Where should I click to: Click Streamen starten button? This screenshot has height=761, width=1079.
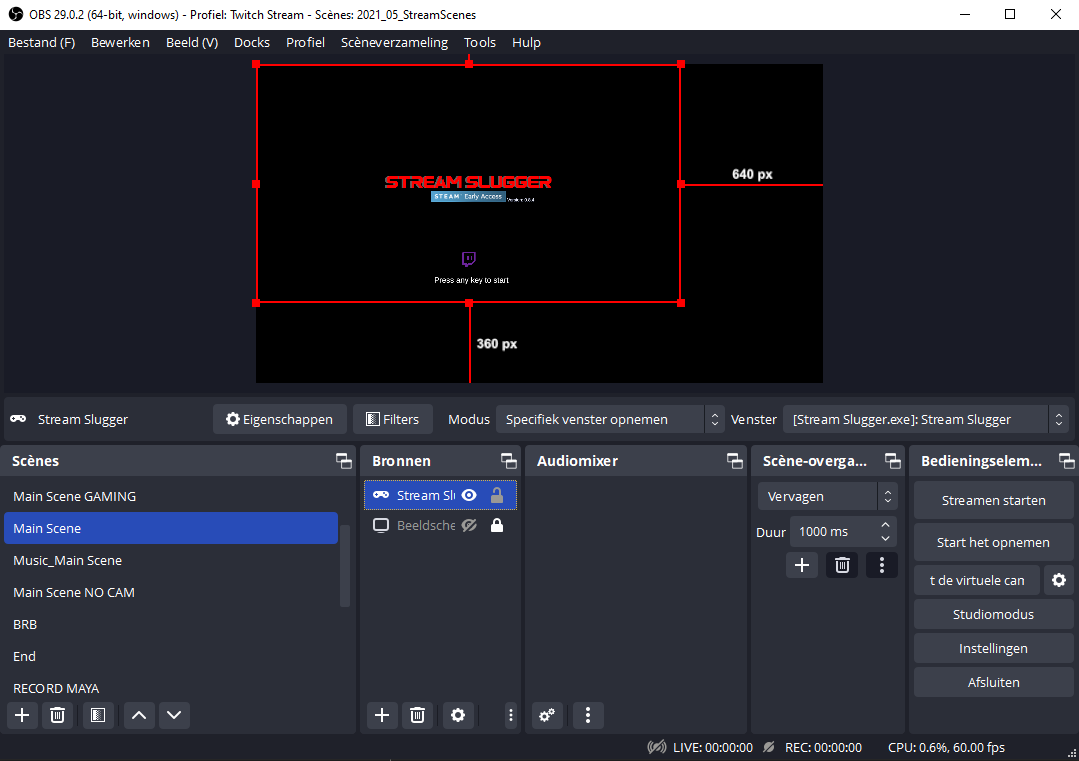point(994,500)
